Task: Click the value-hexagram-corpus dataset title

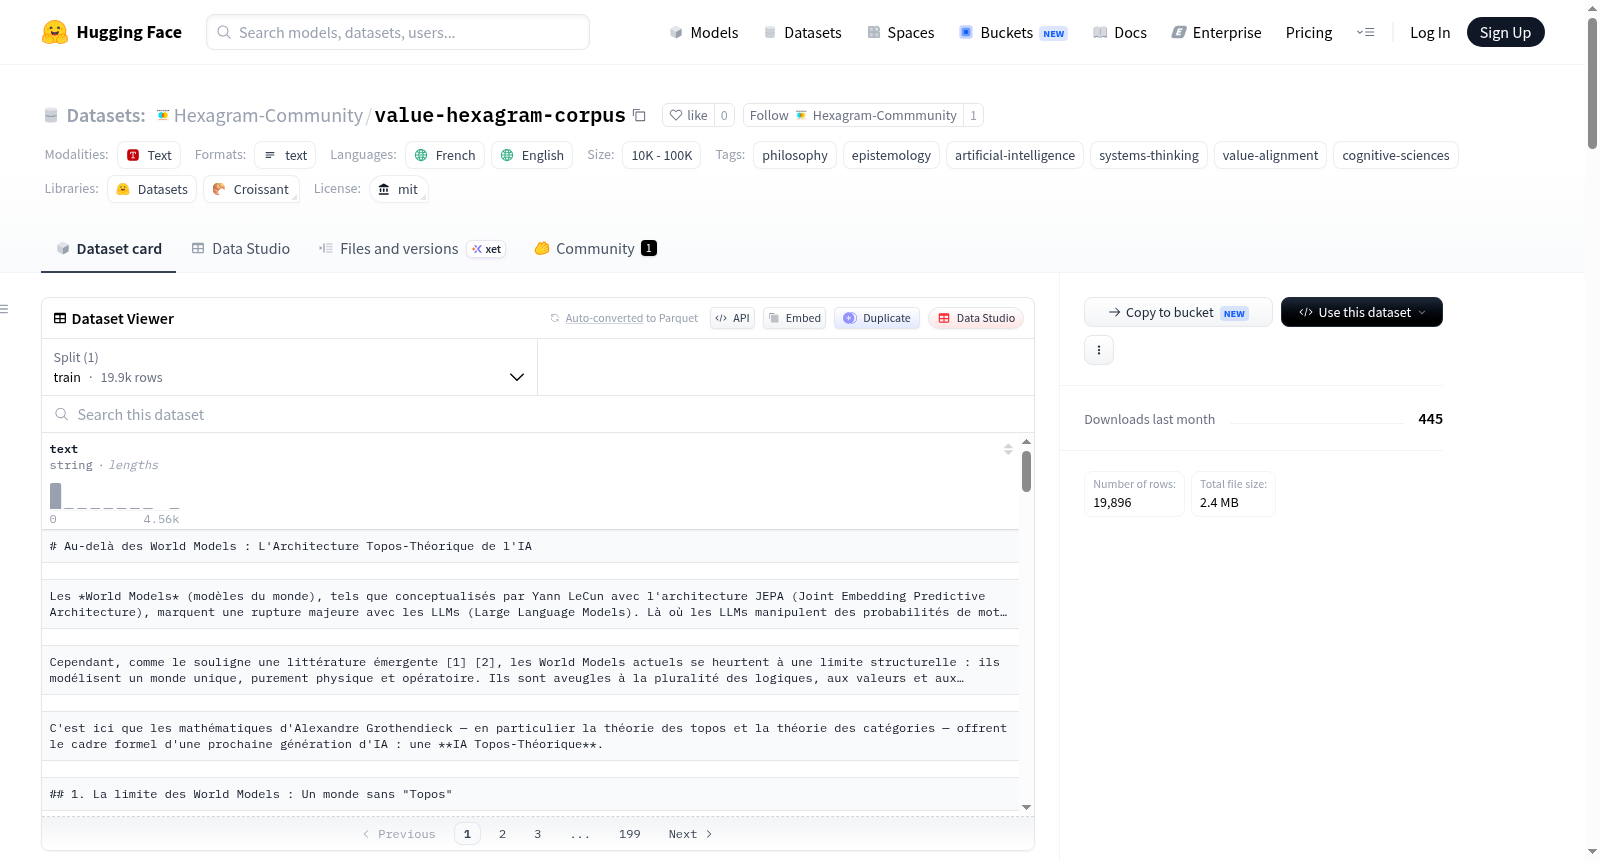Action: (x=500, y=115)
